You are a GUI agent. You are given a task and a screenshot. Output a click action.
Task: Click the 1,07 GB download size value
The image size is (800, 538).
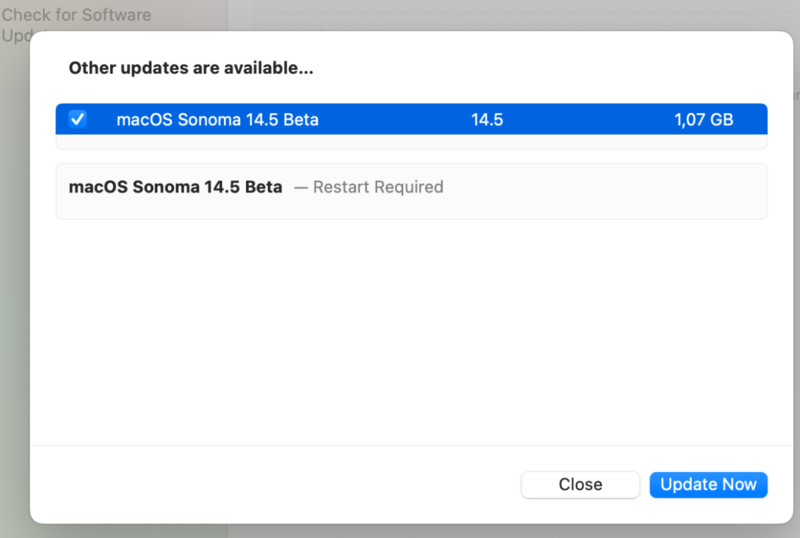[703, 120]
